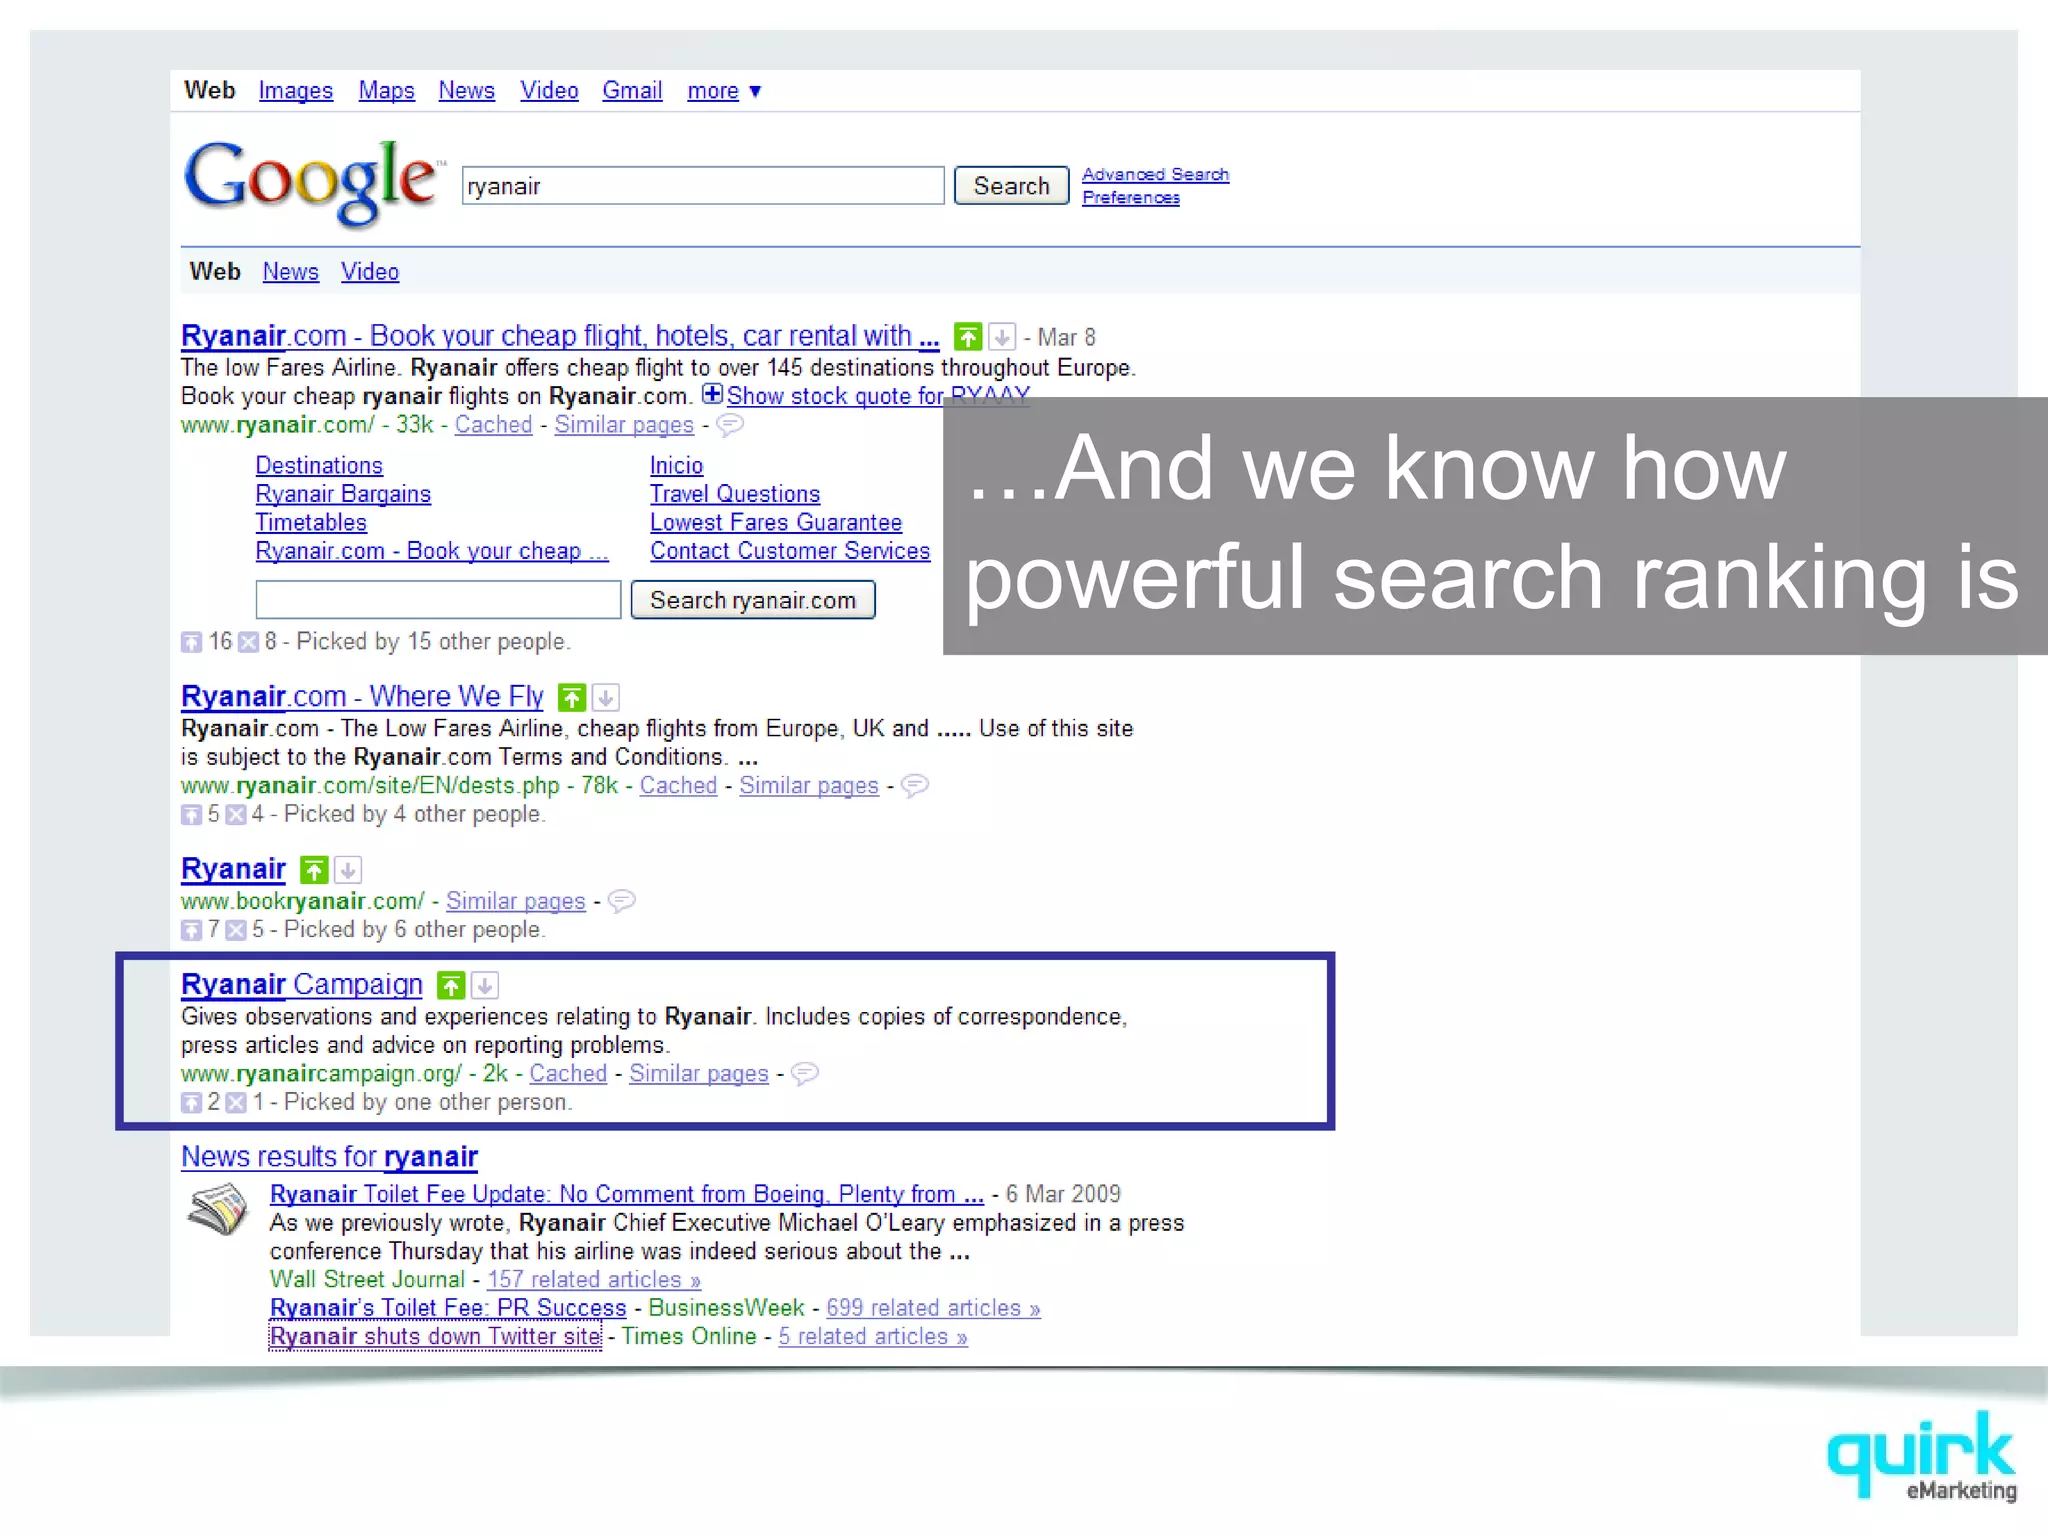Open the more dropdown in top navigation
2048x1536 pixels.
[724, 91]
